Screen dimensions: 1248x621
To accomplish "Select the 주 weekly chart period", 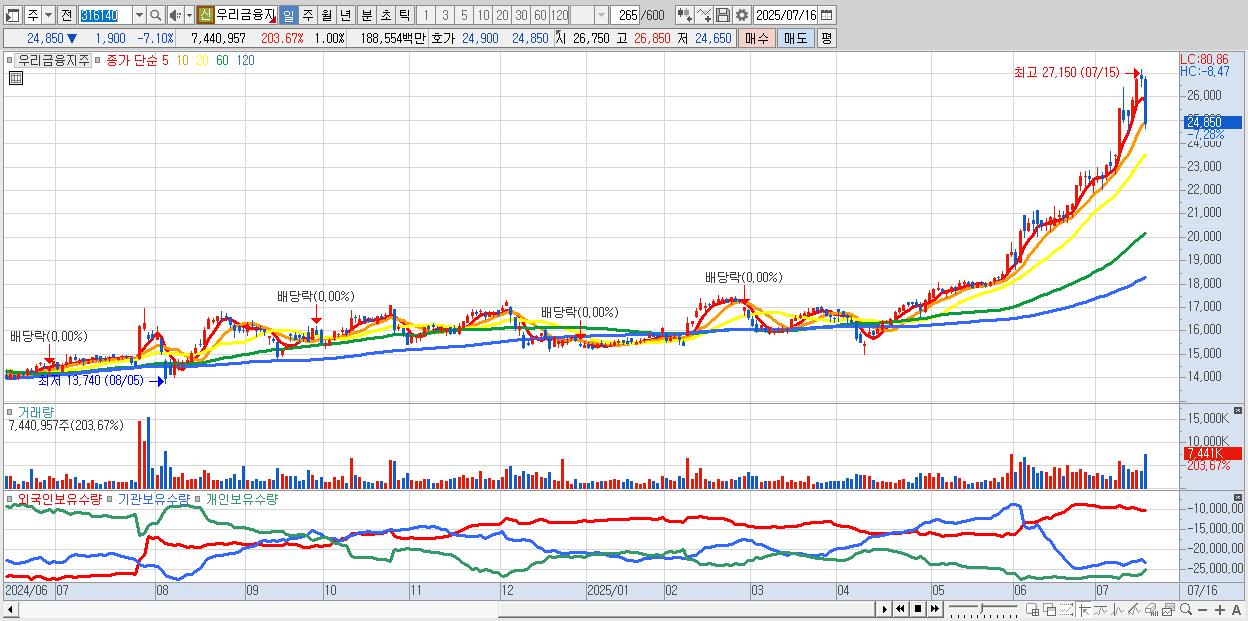I will [307, 16].
